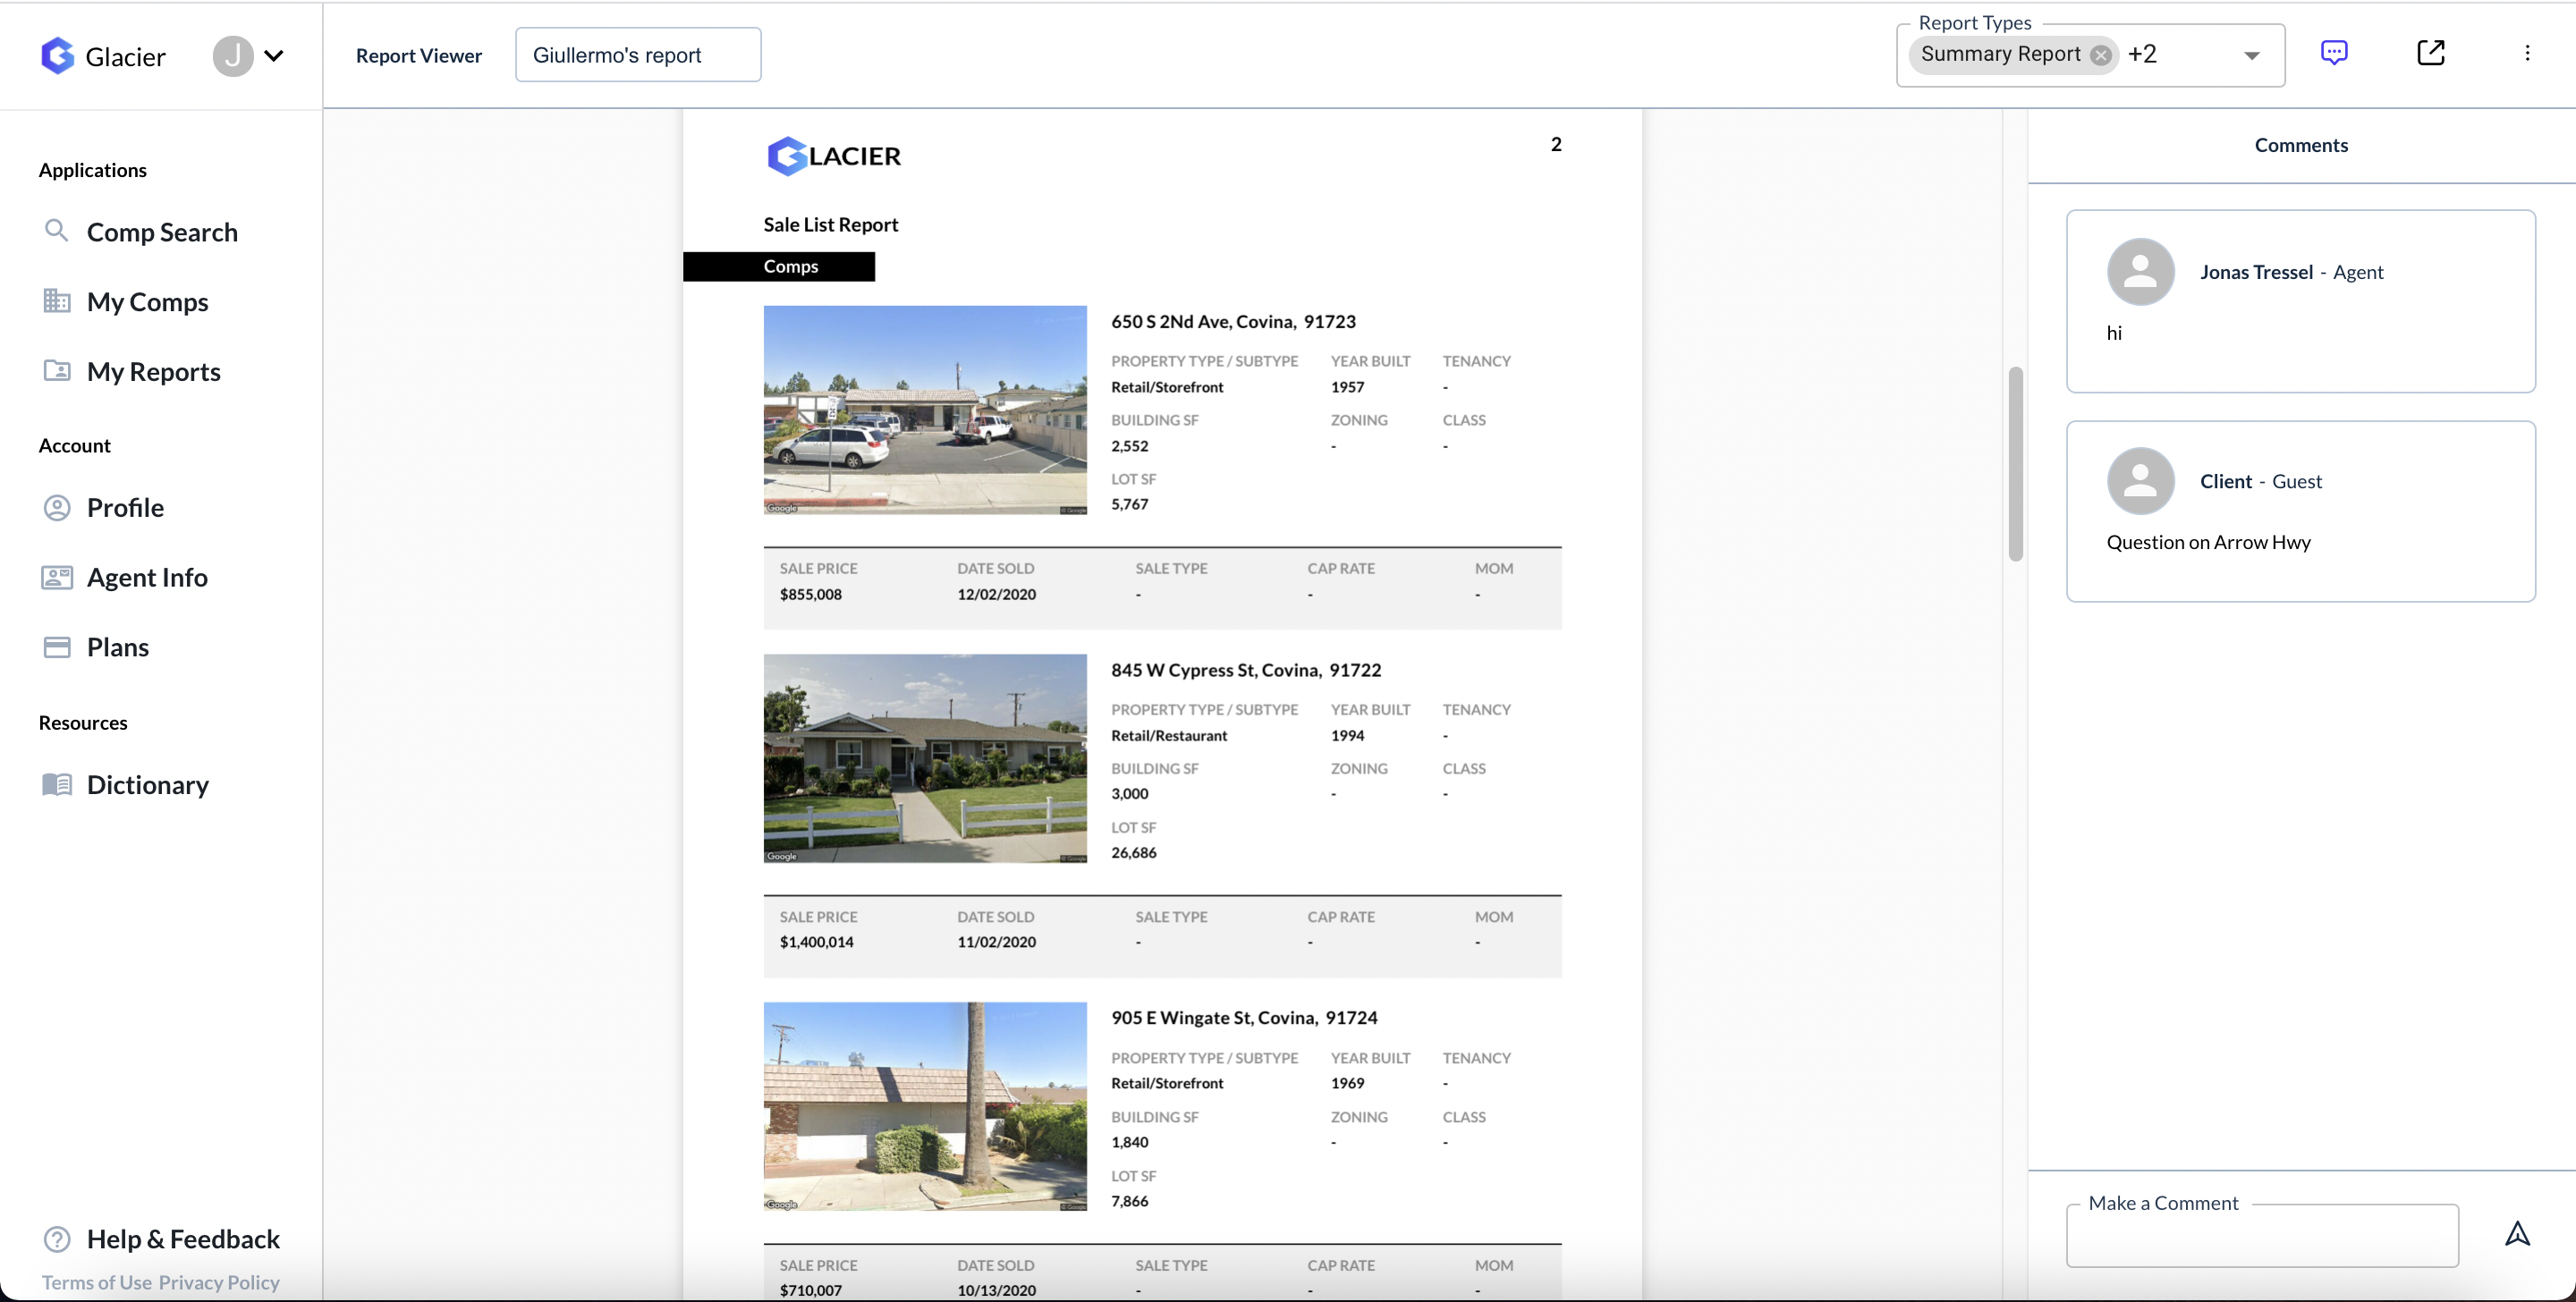Screen dimensions: 2576x1302
Task: Click the 905 E Wingate St property photo
Action: pos(925,1106)
